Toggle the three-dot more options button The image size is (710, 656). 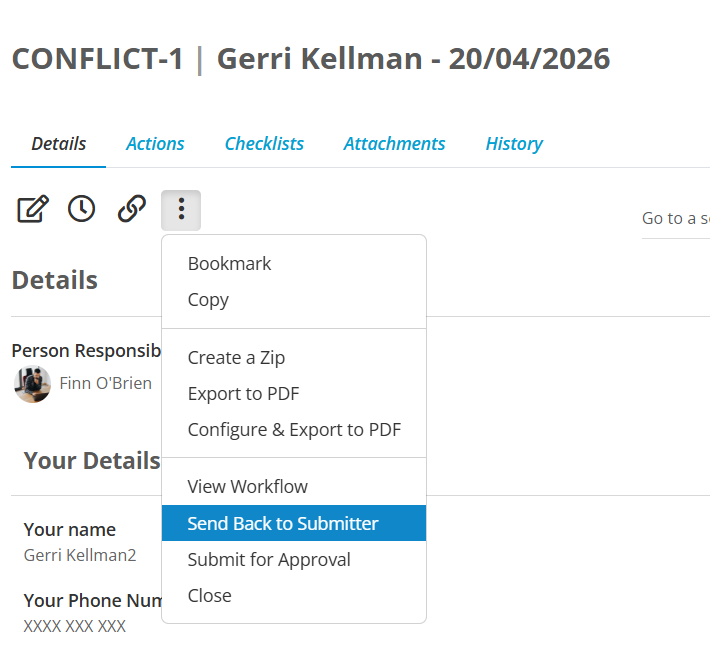(181, 210)
